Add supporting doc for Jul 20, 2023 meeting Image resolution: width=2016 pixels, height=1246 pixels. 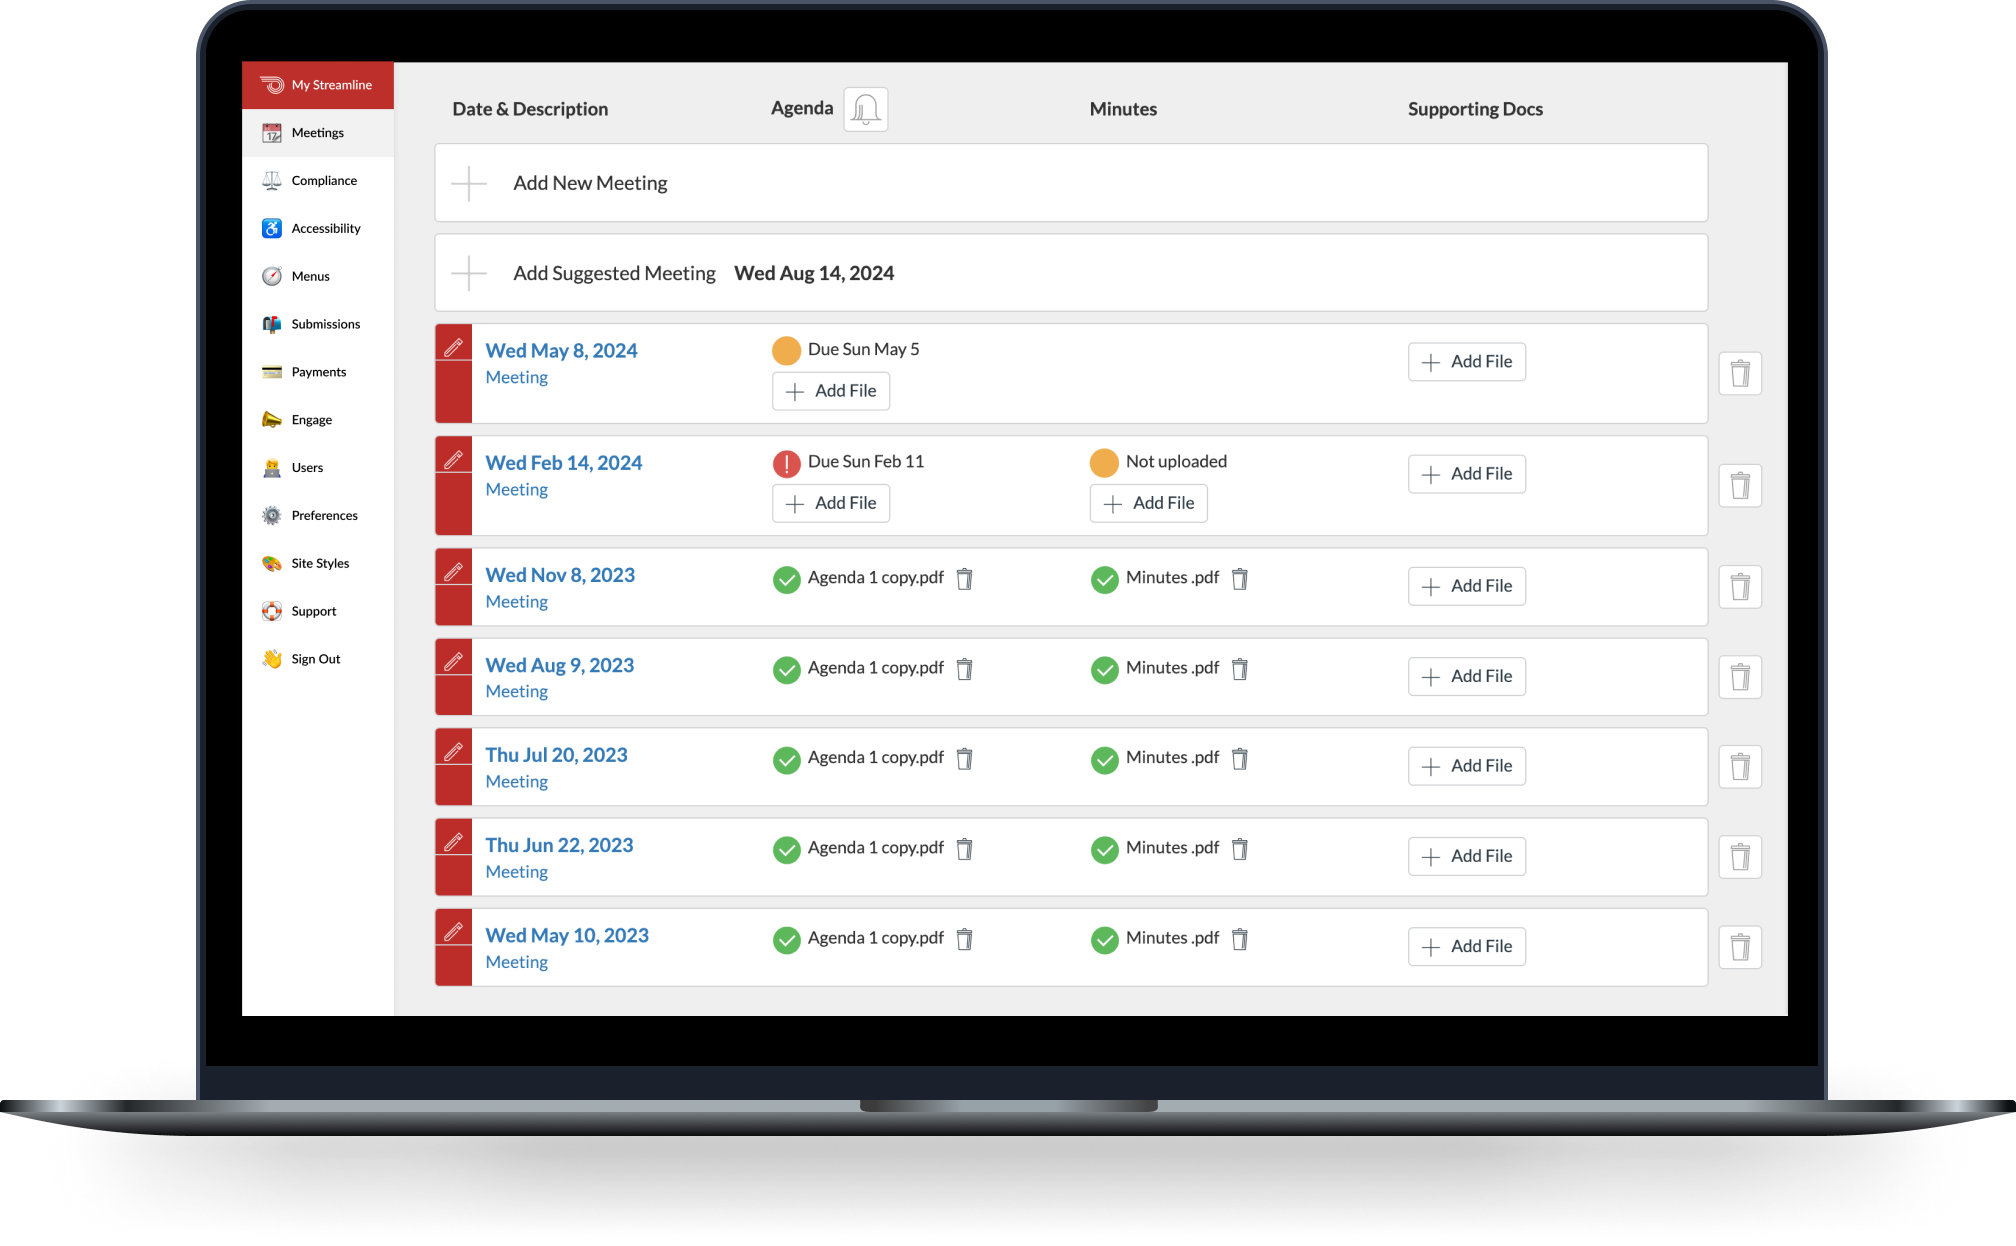(1467, 766)
